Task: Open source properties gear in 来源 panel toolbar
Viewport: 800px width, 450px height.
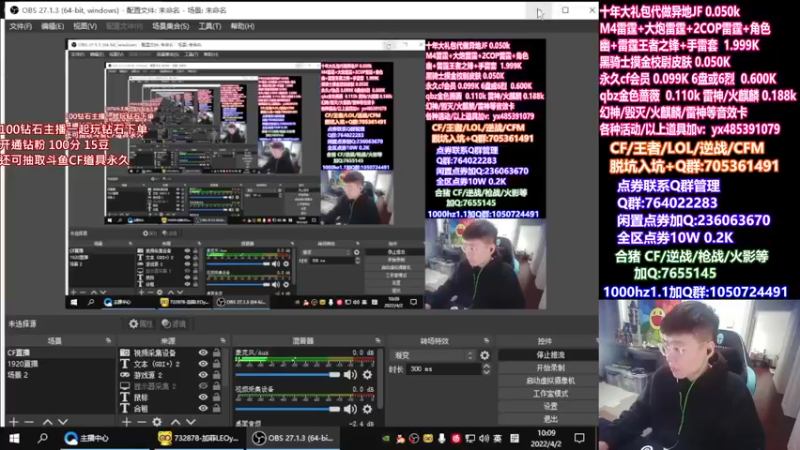Action: click(x=157, y=422)
